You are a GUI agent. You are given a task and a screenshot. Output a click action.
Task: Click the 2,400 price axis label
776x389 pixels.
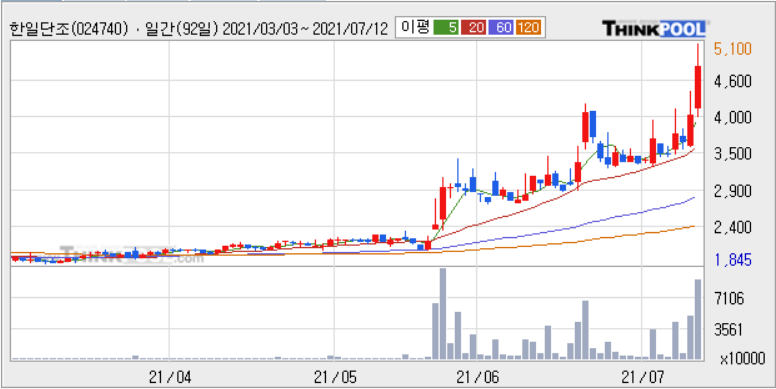733,228
